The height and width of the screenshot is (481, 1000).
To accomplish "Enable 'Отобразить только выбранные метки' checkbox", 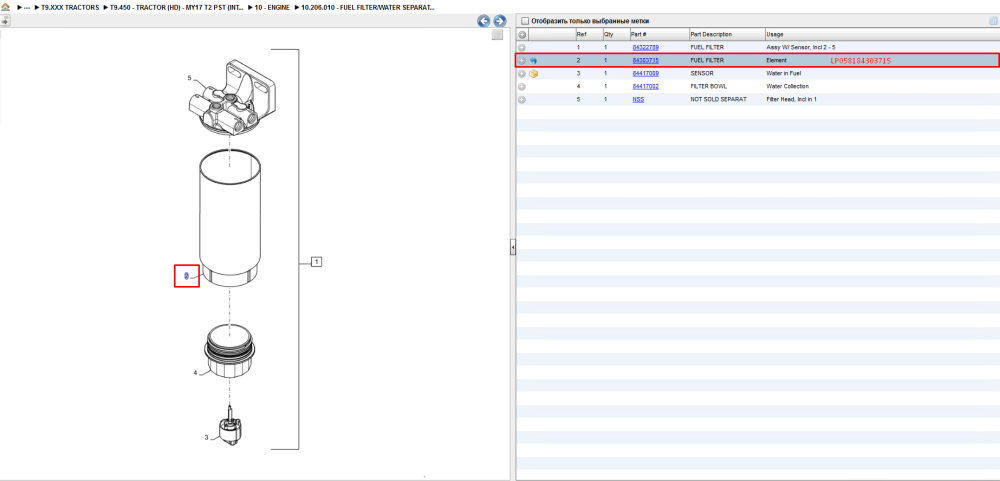I will pyautogui.click(x=525, y=21).
